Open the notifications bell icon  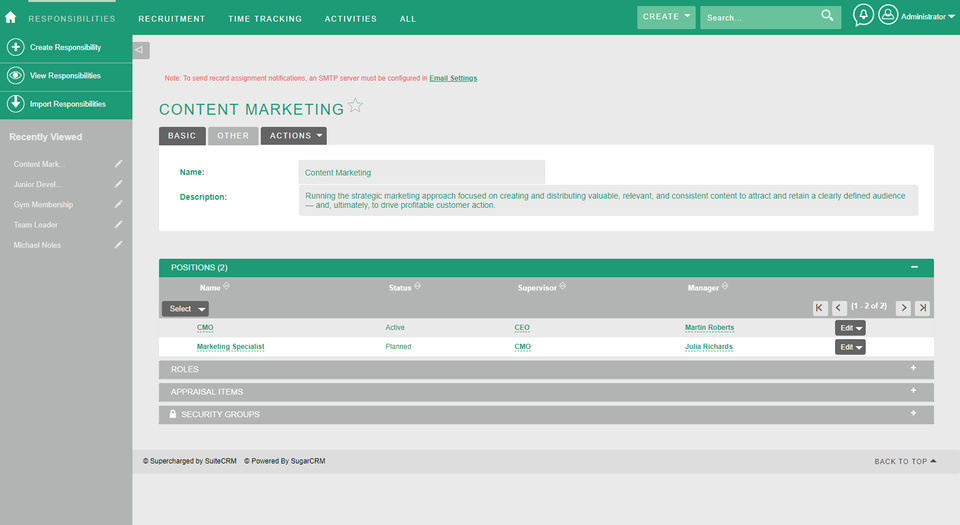pos(863,16)
